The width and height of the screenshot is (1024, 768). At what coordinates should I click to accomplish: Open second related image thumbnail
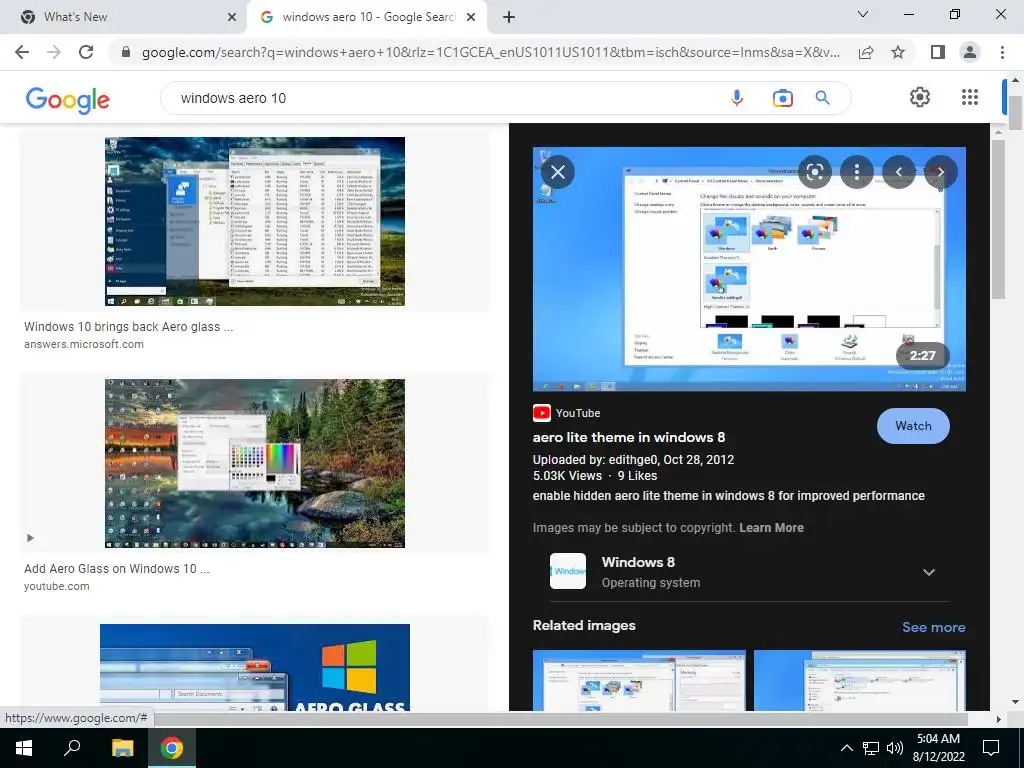859,680
